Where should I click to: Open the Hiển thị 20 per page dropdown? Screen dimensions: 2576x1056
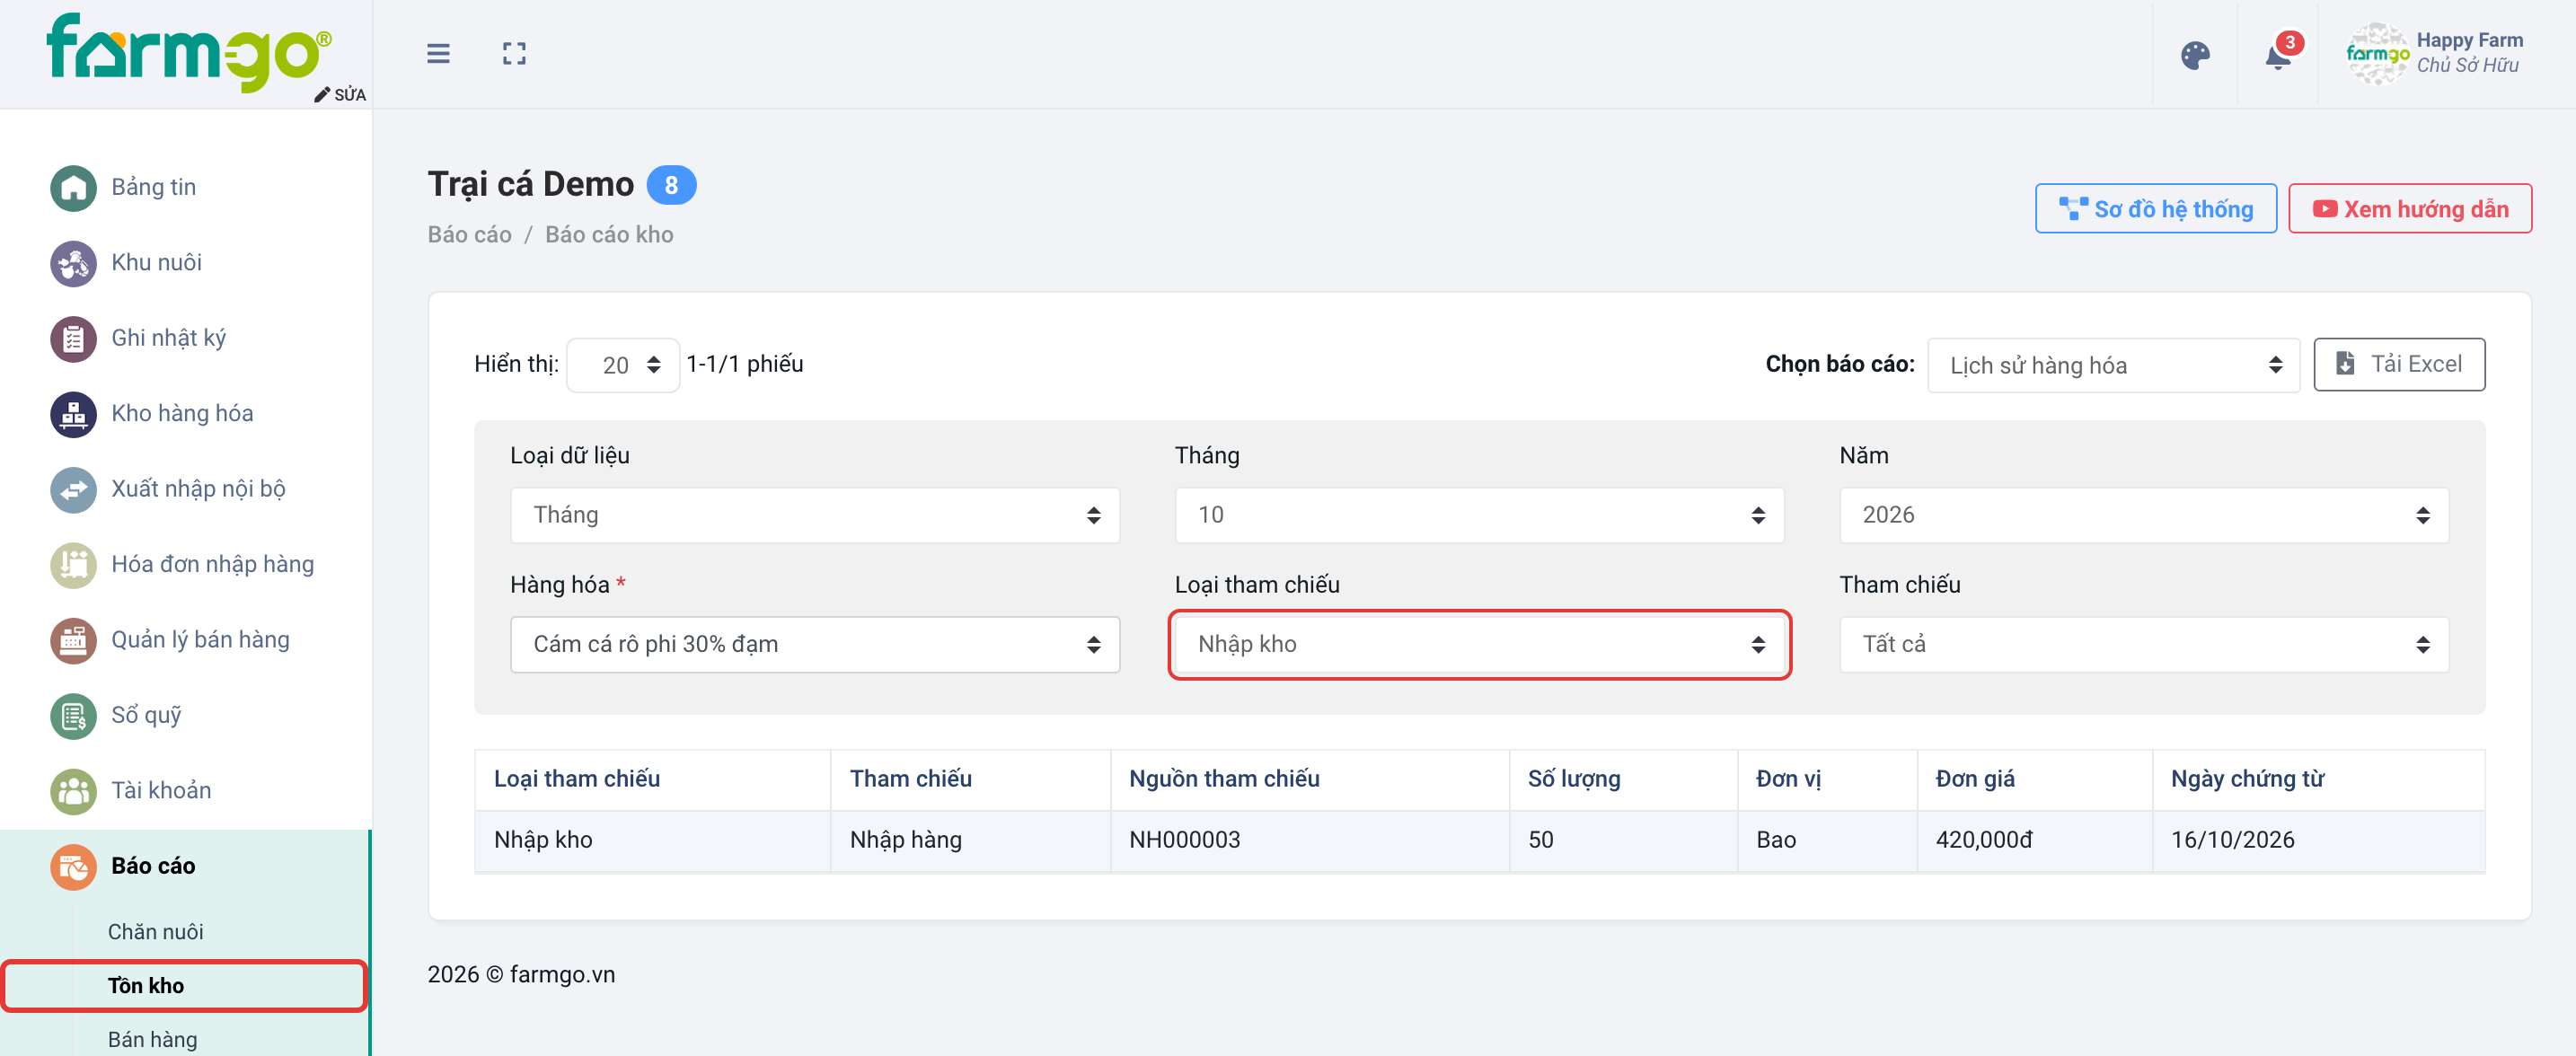(x=623, y=365)
